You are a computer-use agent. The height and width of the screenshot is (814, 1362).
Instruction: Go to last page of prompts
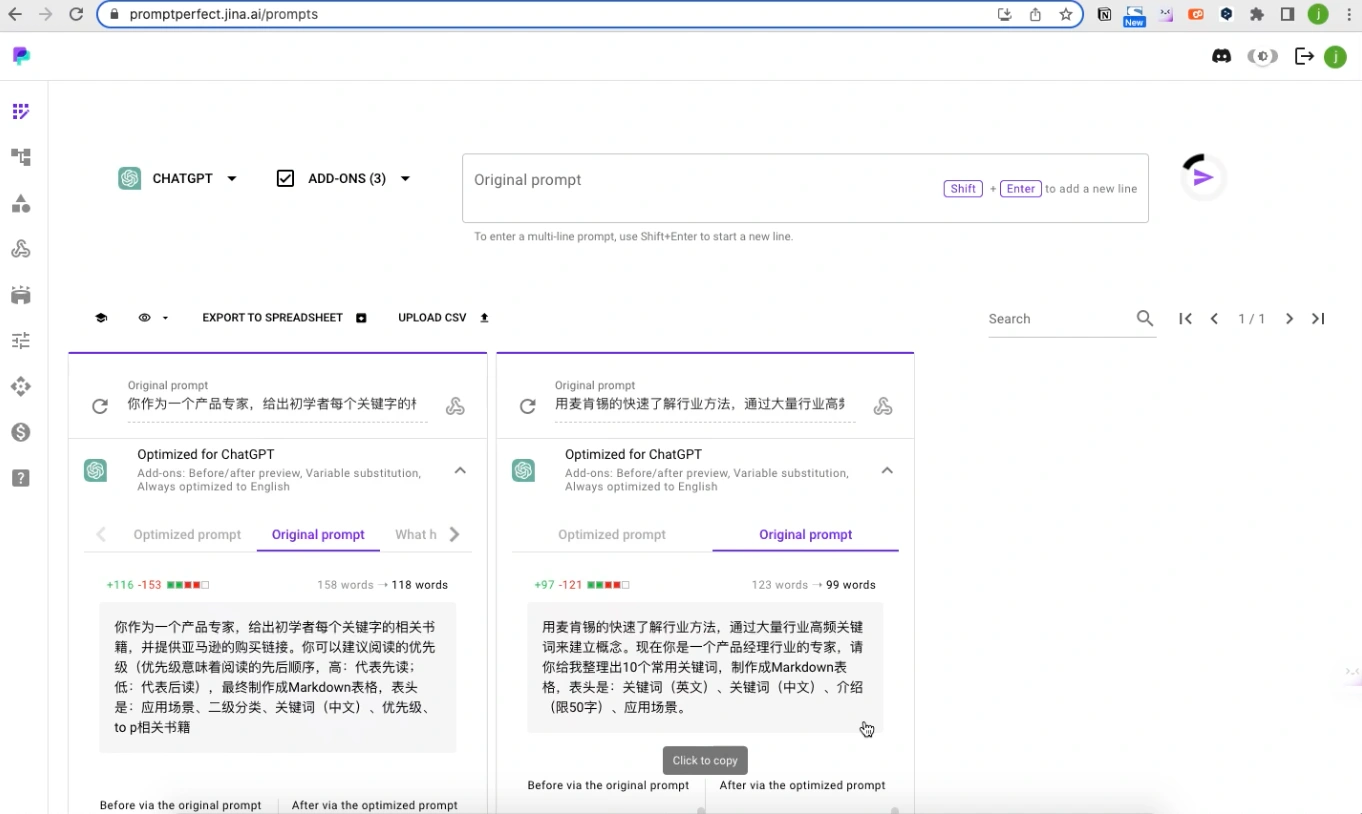coord(1318,319)
